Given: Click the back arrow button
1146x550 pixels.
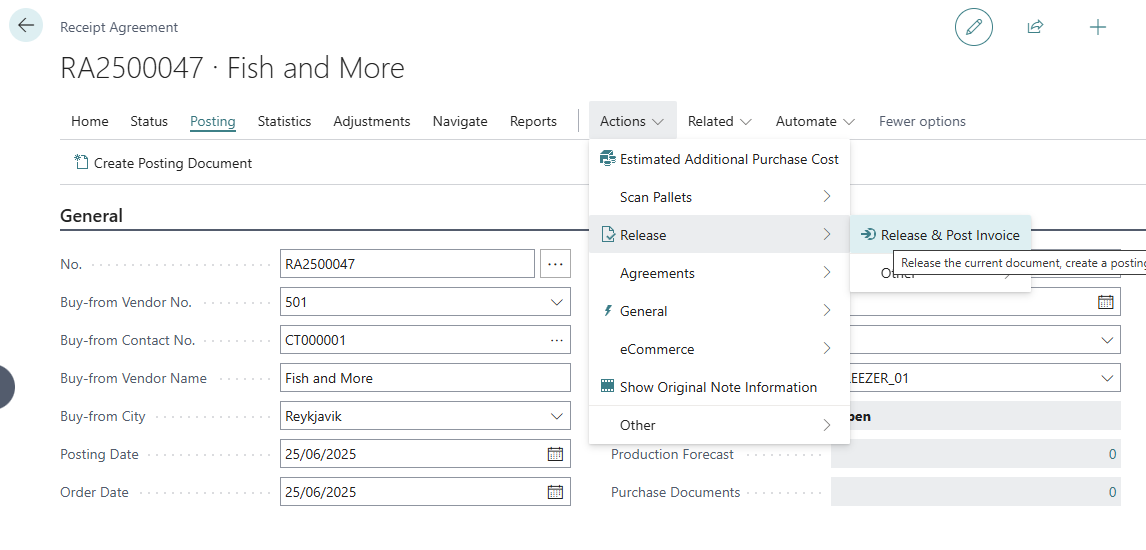Looking at the screenshot, I should pos(26,26).
